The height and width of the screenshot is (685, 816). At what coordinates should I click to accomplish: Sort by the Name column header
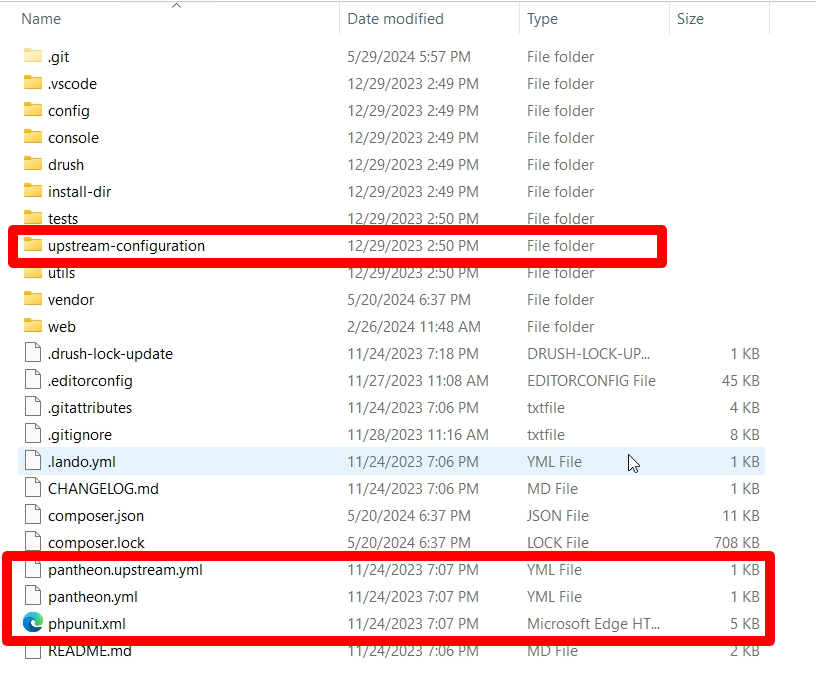point(41,19)
